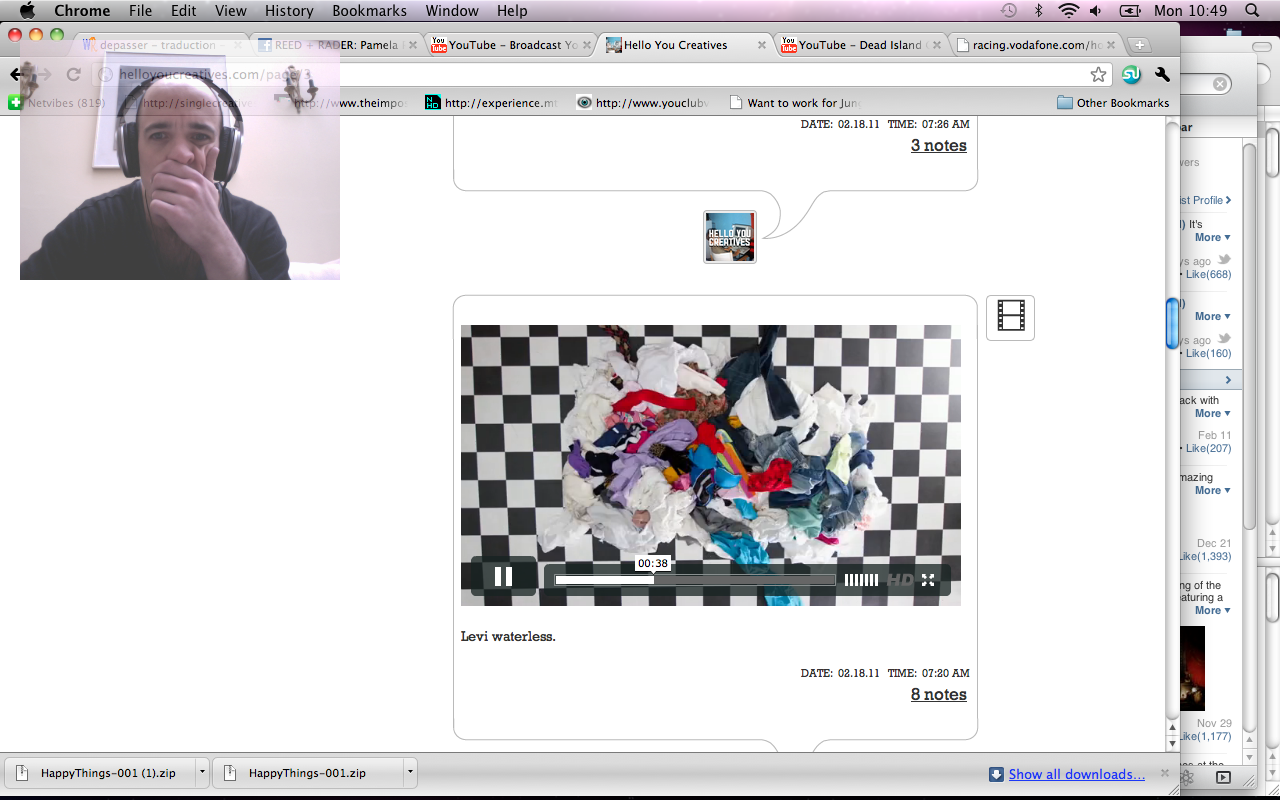Expand dropdown for HappyThings-001.zip download
Viewport: 1280px width, 800px height.
click(409, 773)
